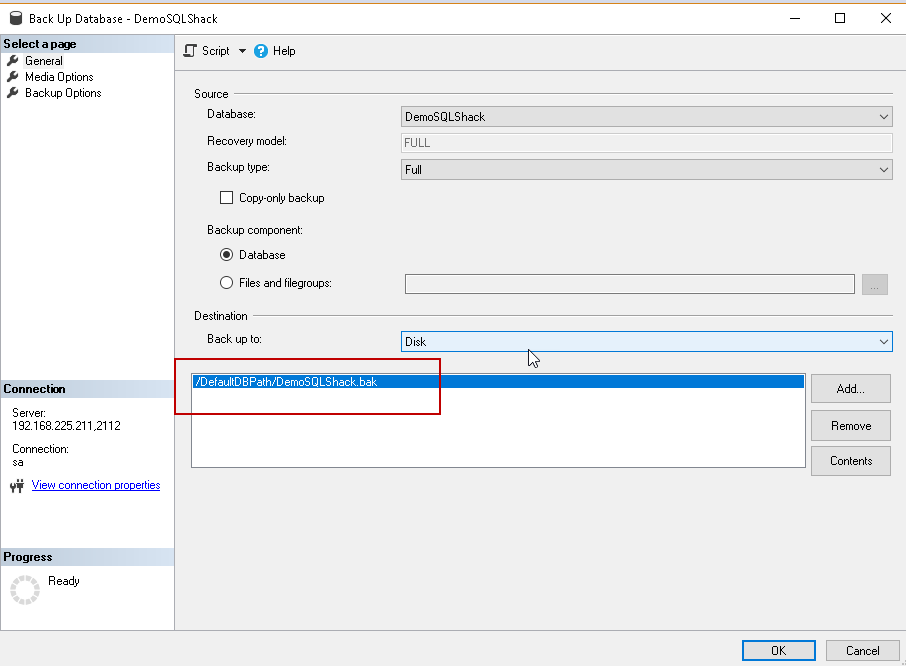Click the Cancel button
906x666 pixels.
click(x=862, y=650)
